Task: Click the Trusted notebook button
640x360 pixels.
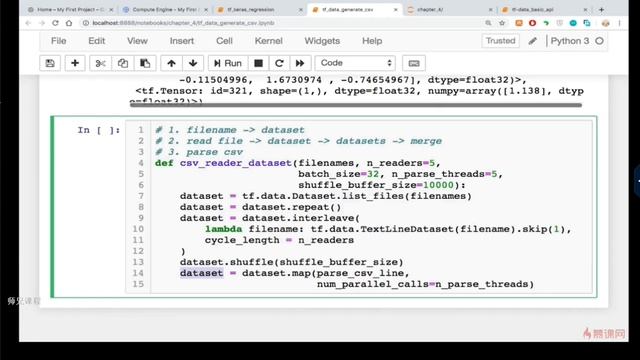Action: coord(500,41)
